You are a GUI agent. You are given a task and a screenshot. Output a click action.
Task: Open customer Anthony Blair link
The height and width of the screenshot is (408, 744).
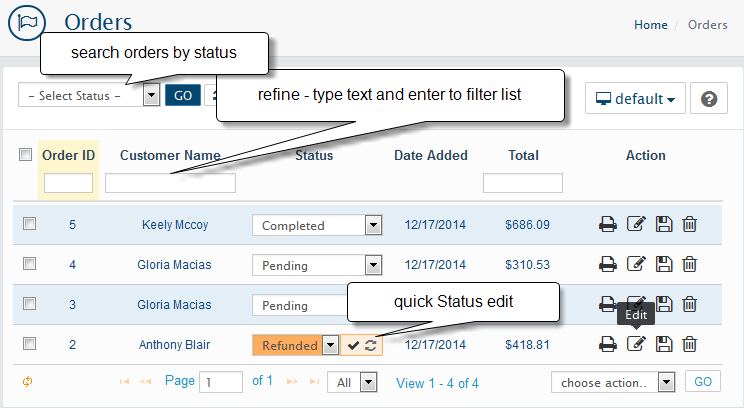point(174,344)
